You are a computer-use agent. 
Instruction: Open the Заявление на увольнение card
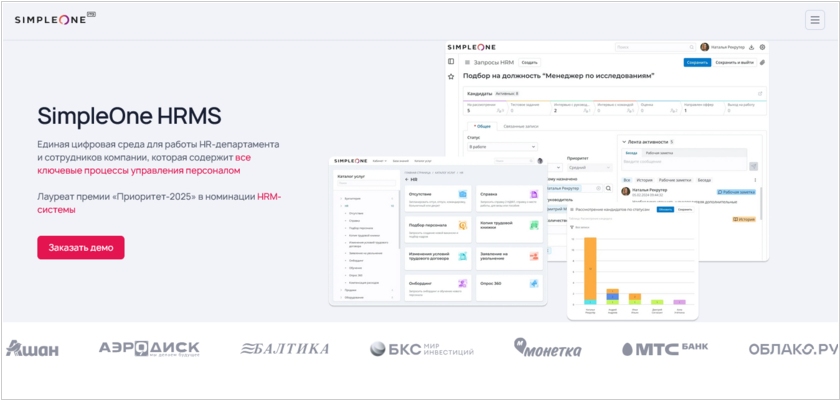509,259
